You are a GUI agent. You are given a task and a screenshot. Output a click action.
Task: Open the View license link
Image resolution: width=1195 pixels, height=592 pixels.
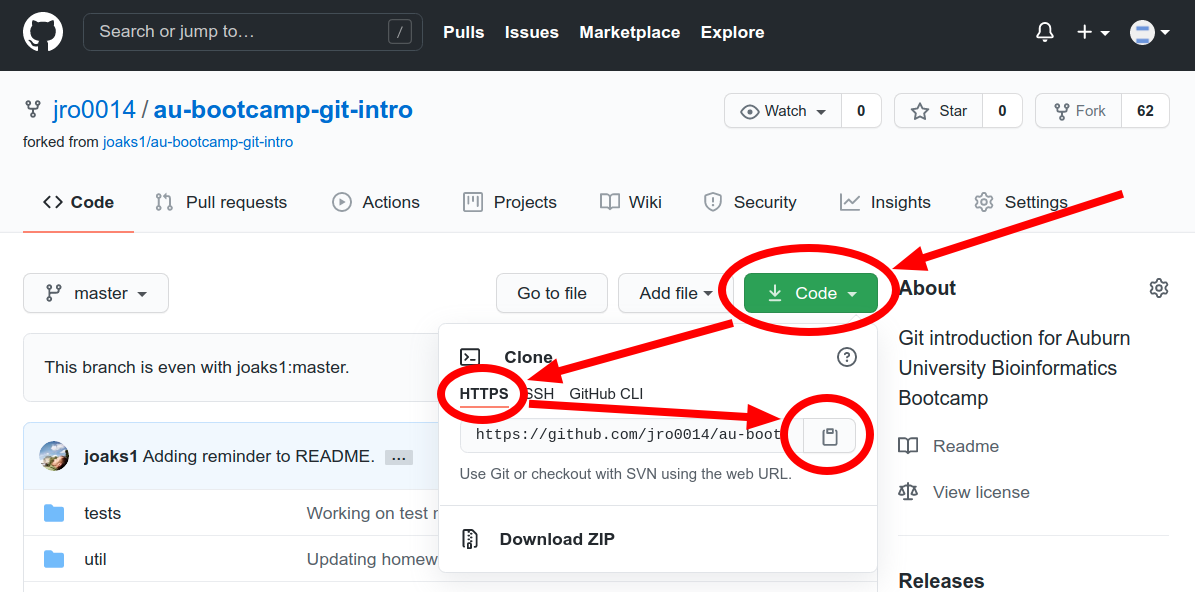click(981, 492)
